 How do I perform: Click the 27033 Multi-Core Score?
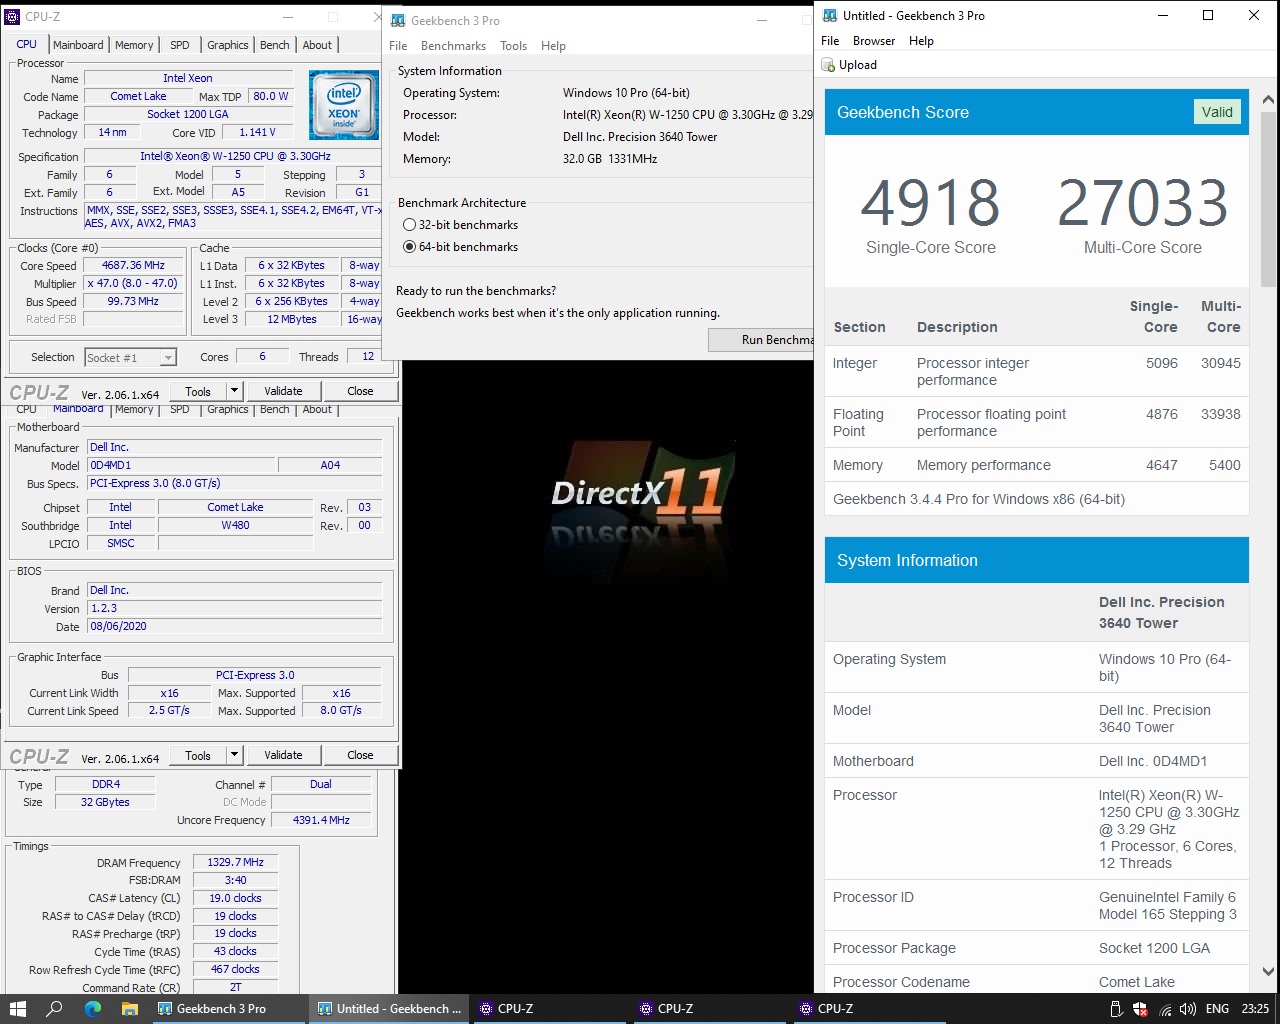tap(1143, 203)
